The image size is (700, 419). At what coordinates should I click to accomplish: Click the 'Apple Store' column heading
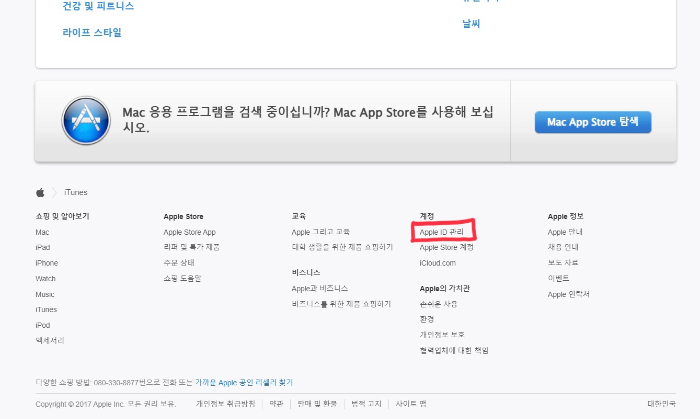[x=183, y=216]
